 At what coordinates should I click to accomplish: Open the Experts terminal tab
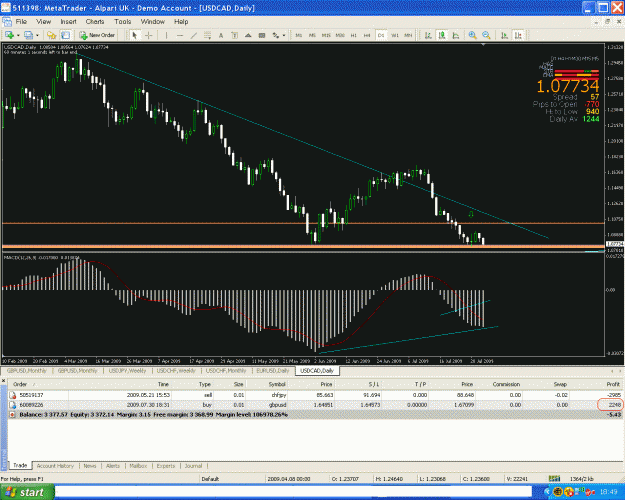(x=166, y=466)
